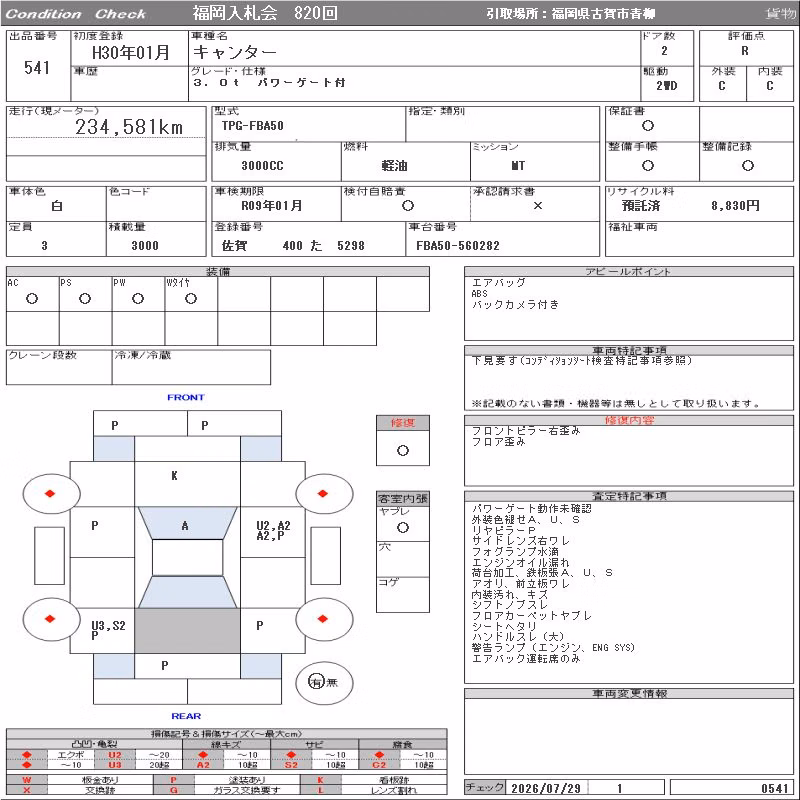Click the evaluation score R
Viewport: 800px width, 800px height.
pos(745,51)
